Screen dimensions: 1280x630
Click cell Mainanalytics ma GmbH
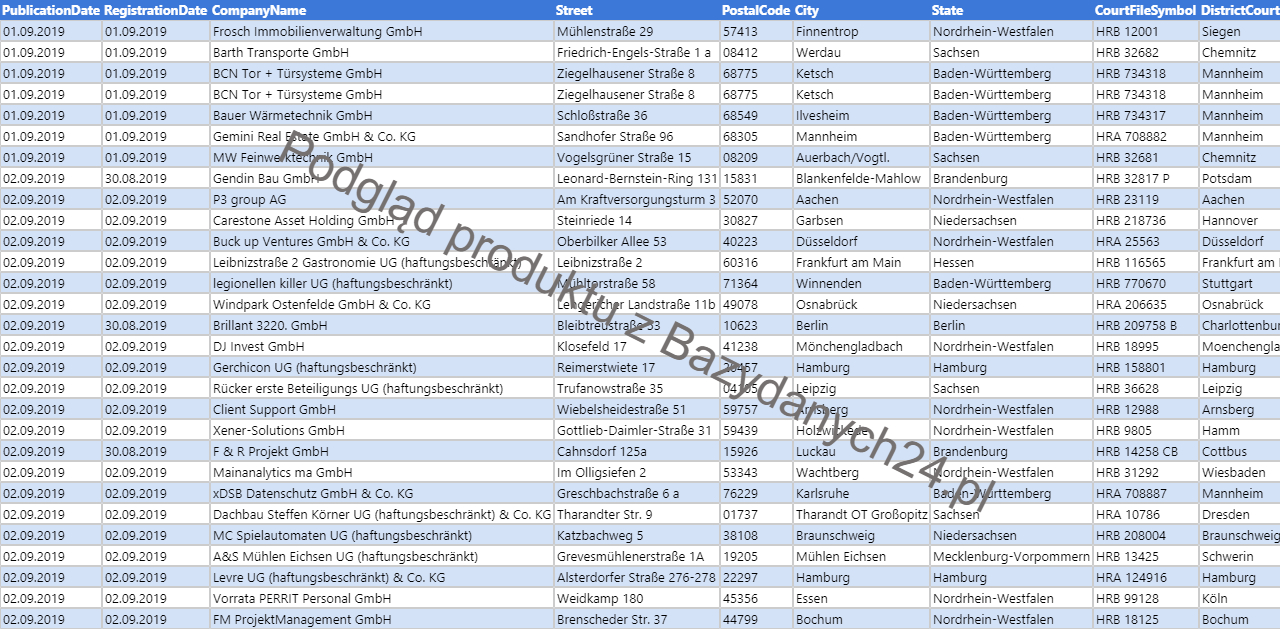382,472
